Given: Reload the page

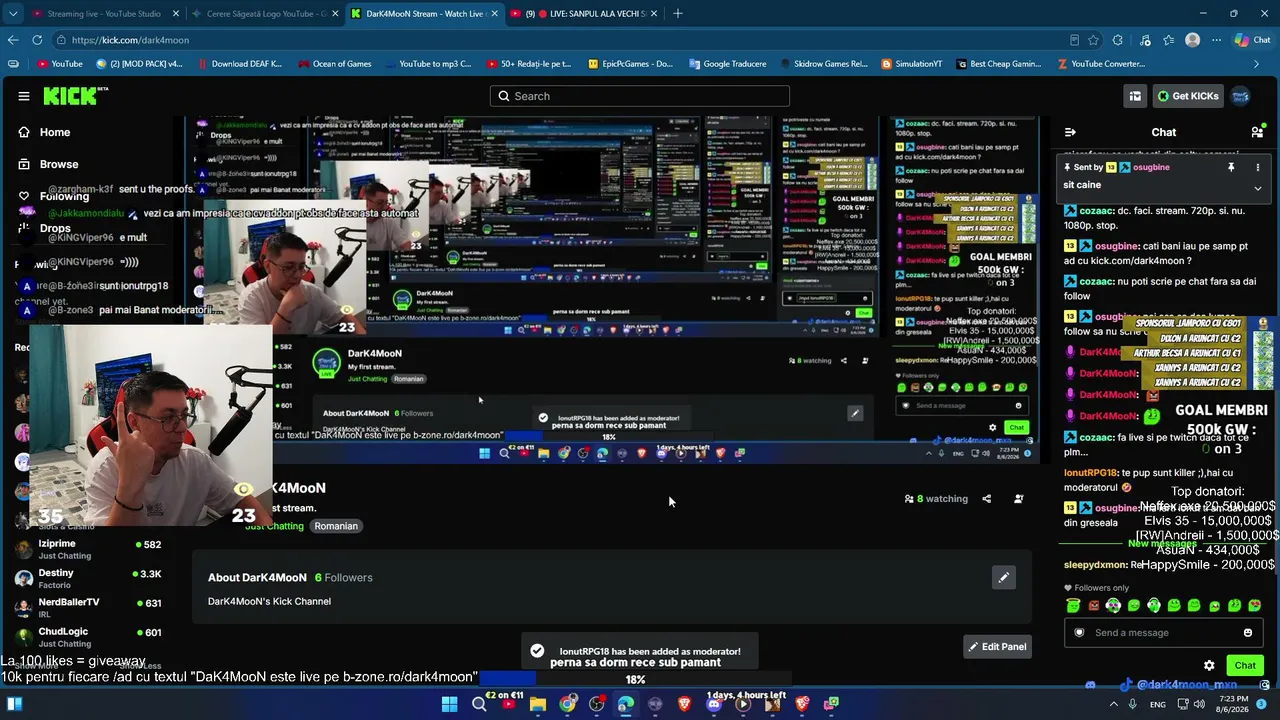Looking at the screenshot, I should (x=37, y=40).
